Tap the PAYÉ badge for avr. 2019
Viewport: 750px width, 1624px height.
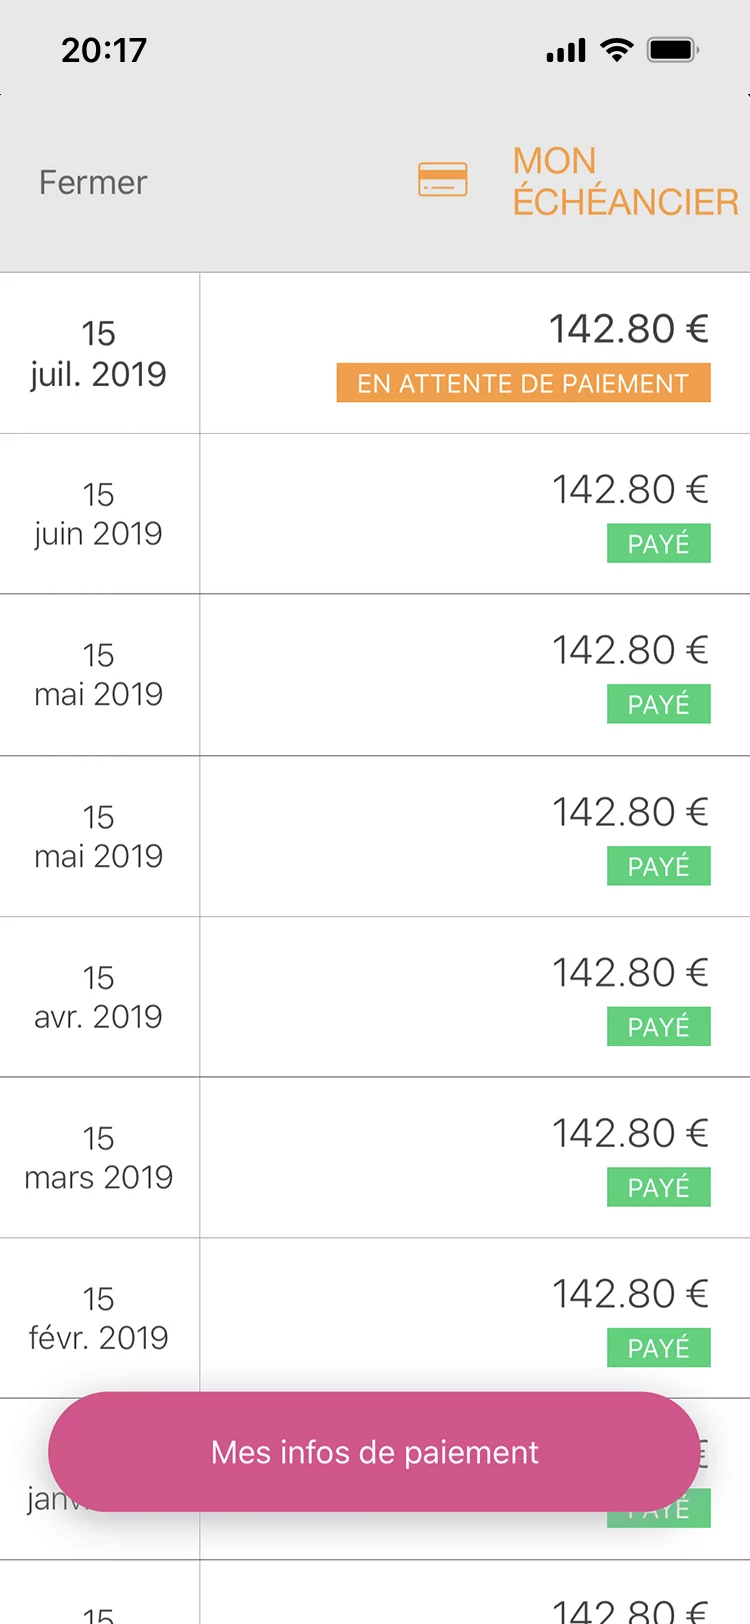tap(658, 1027)
